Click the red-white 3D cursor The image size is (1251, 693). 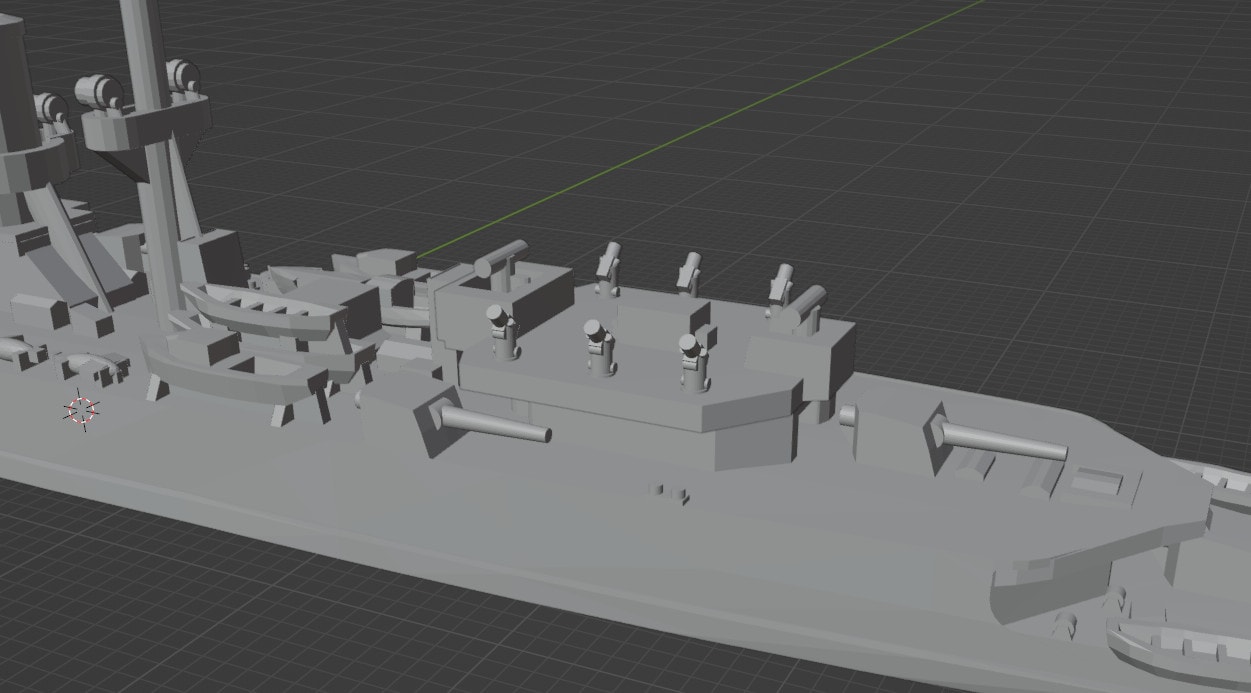click(81, 409)
